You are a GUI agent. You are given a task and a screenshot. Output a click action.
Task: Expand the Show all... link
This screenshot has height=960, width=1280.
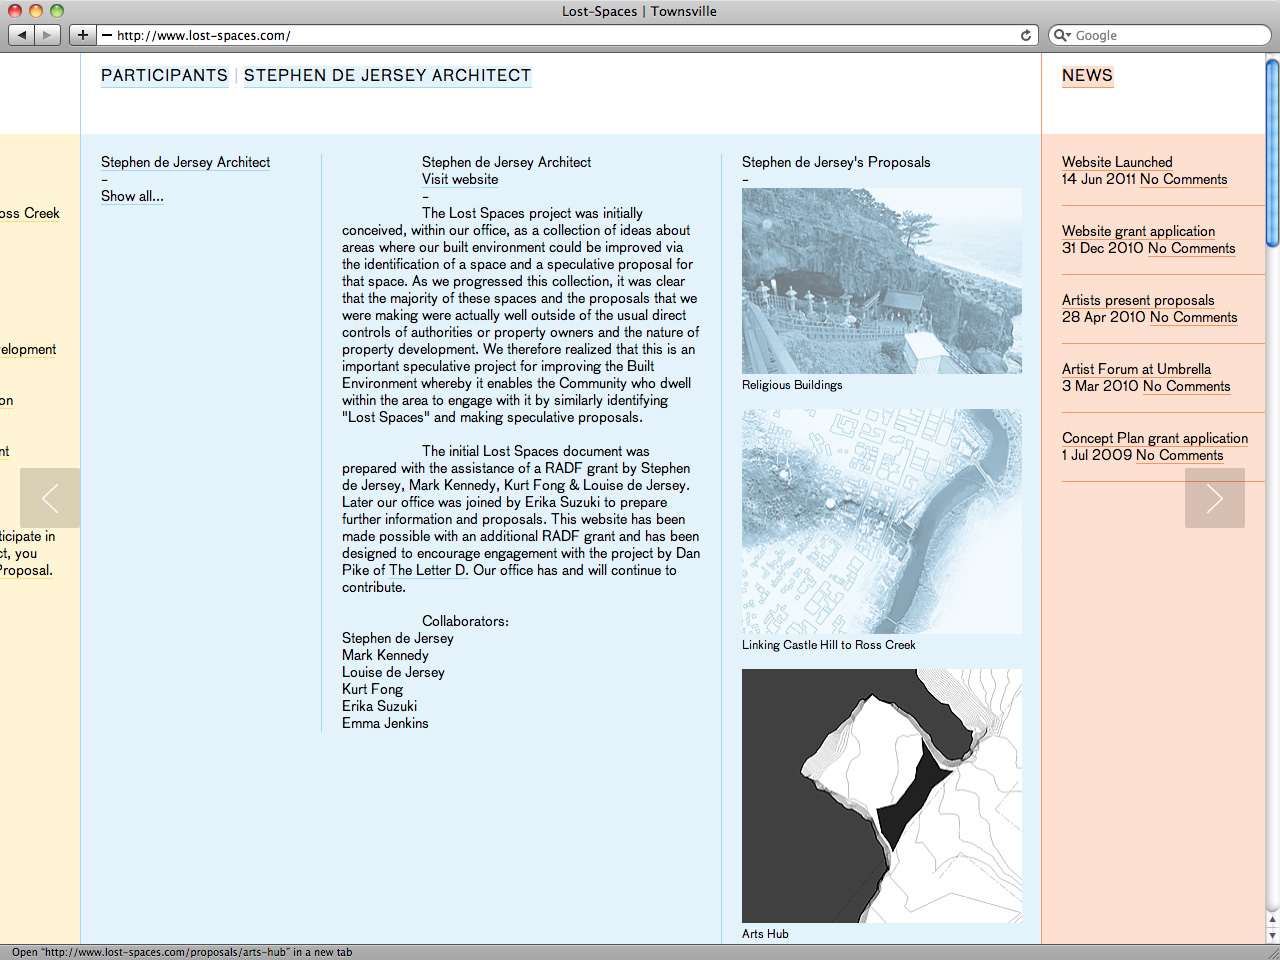(132, 196)
